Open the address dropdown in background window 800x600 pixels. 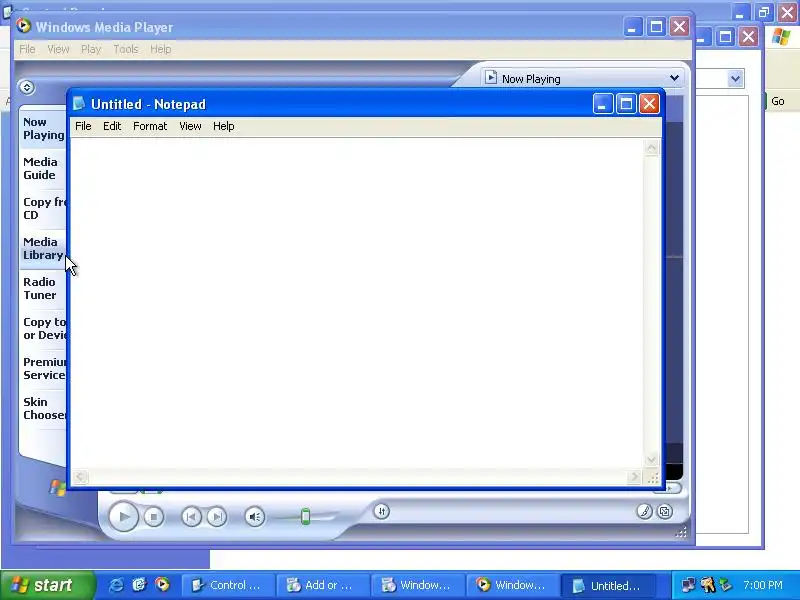[735, 79]
